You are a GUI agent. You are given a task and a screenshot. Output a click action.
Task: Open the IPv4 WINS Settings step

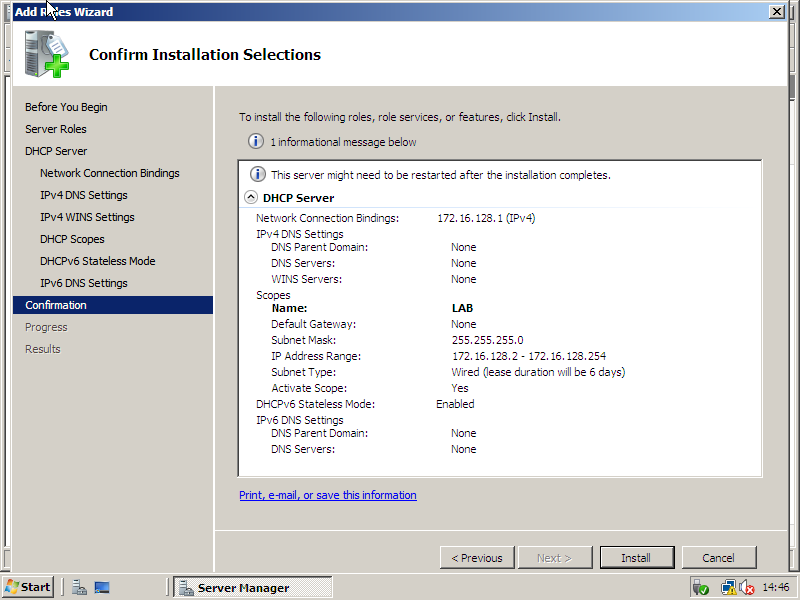click(87, 217)
